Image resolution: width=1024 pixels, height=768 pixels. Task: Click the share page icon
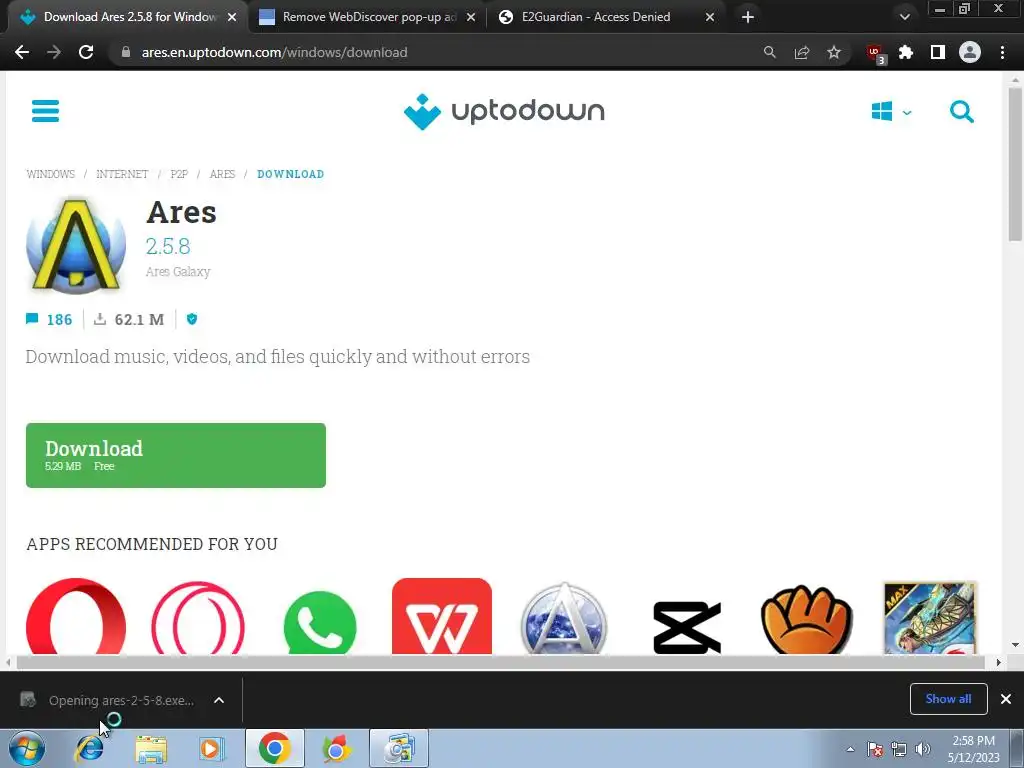pyautogui.click(x=801, y=52)
